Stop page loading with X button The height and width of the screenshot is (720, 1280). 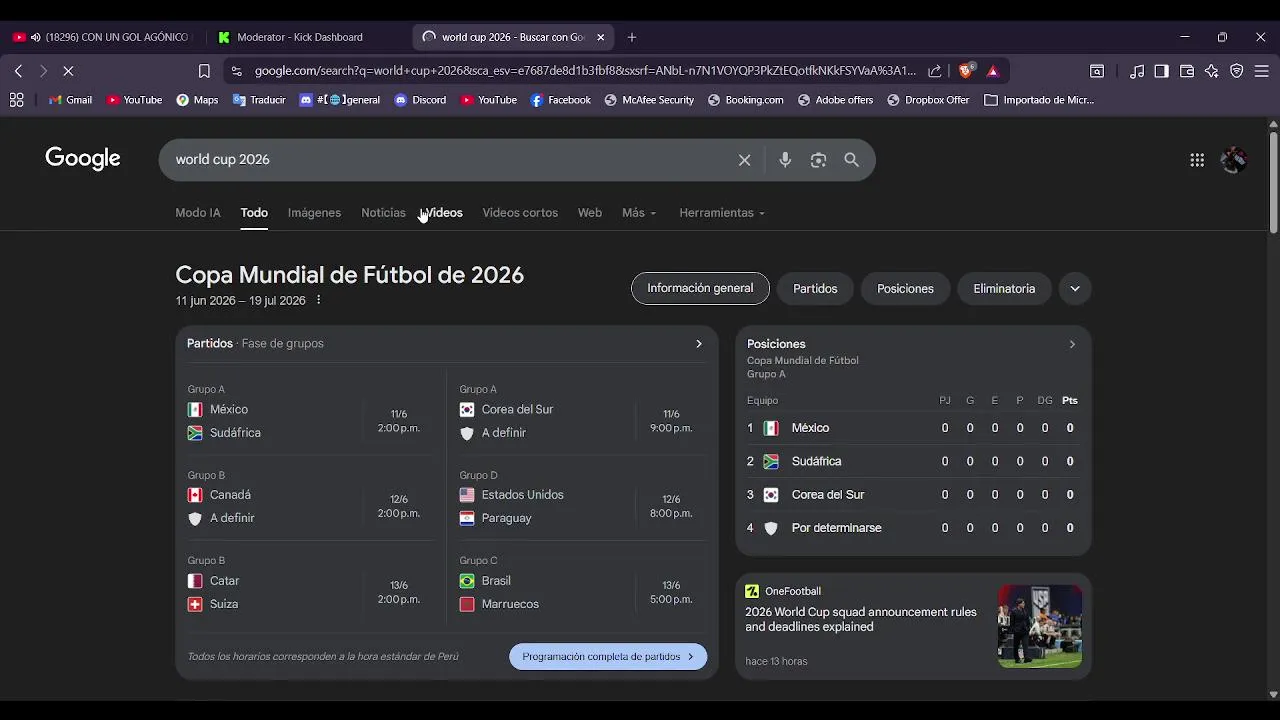68,71
